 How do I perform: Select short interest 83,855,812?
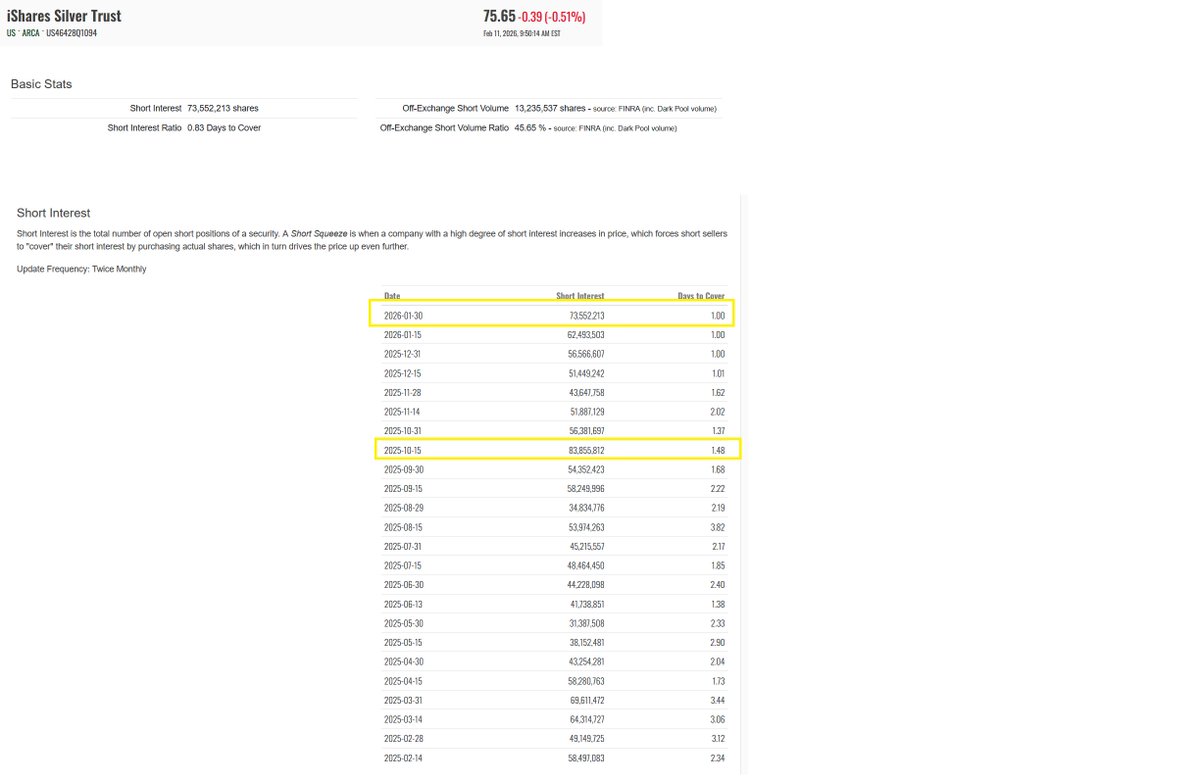point(585,451)
